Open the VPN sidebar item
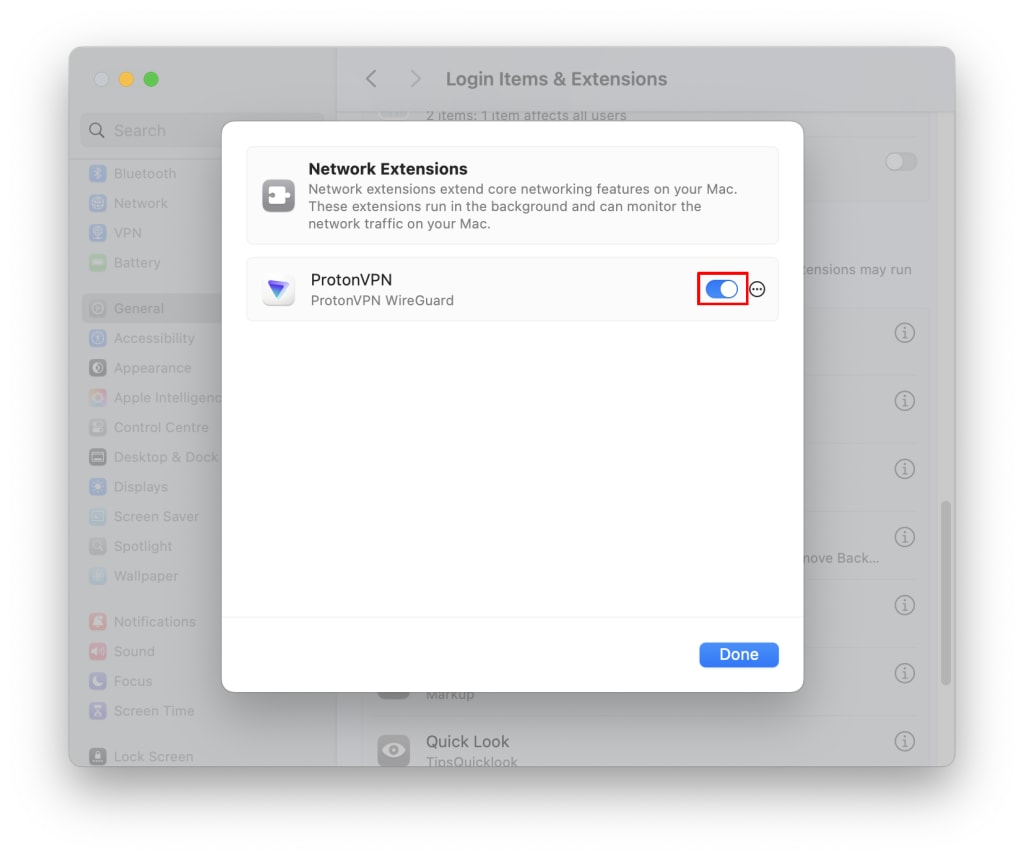The height and width of the screenshot is (858, 1024). click(x=116, y=233)
